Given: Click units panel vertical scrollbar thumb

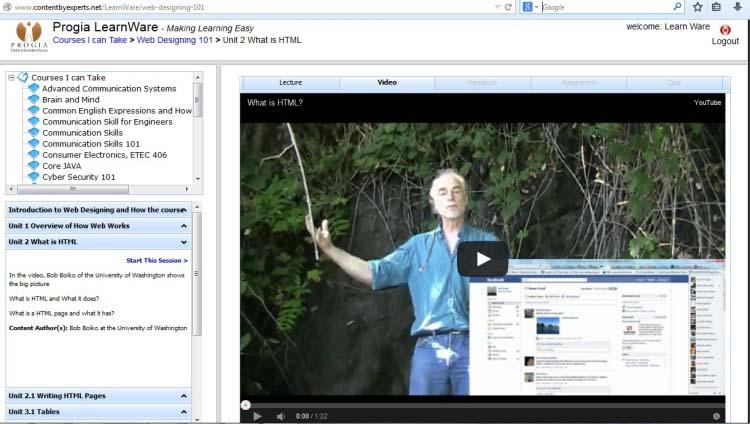Looking at the screenshot, I should point(197,274).
